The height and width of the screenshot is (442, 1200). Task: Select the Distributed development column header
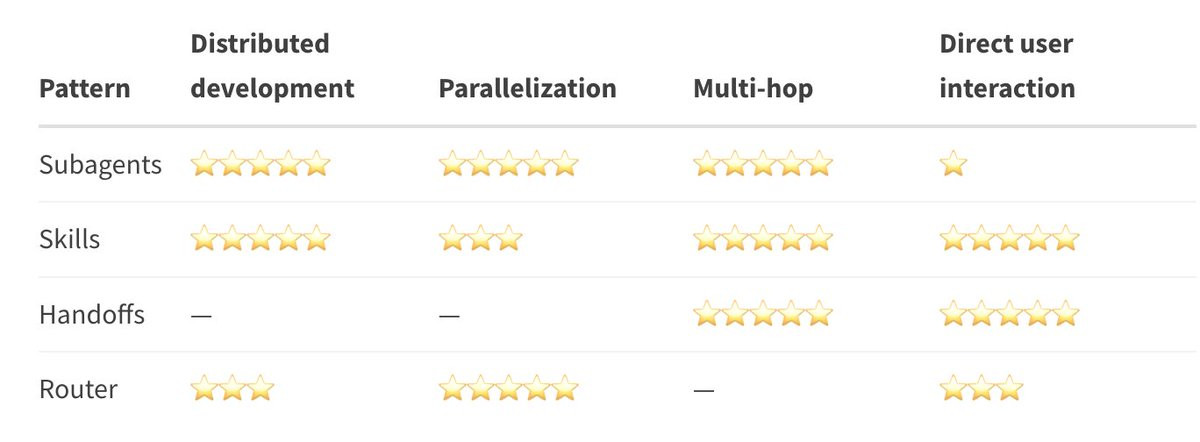point(273,66)
